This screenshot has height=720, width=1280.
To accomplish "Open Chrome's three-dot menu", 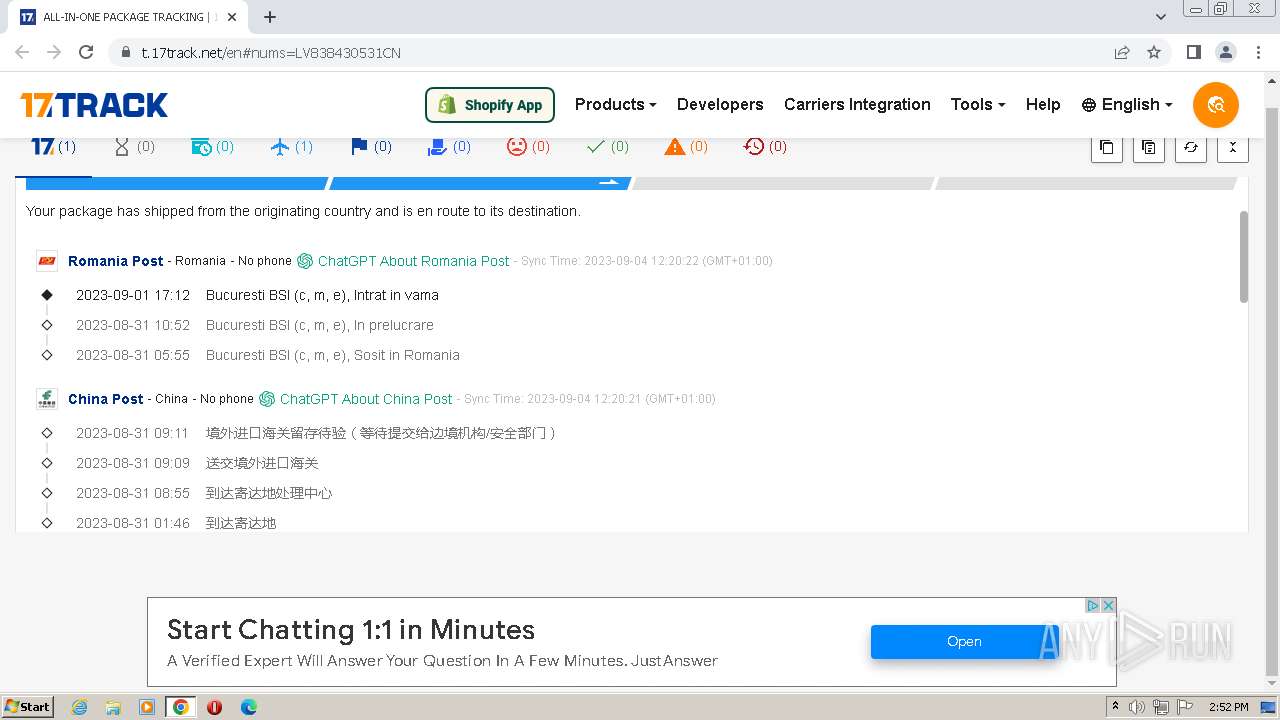I will pyautogui.click(x=1258, y=53).
